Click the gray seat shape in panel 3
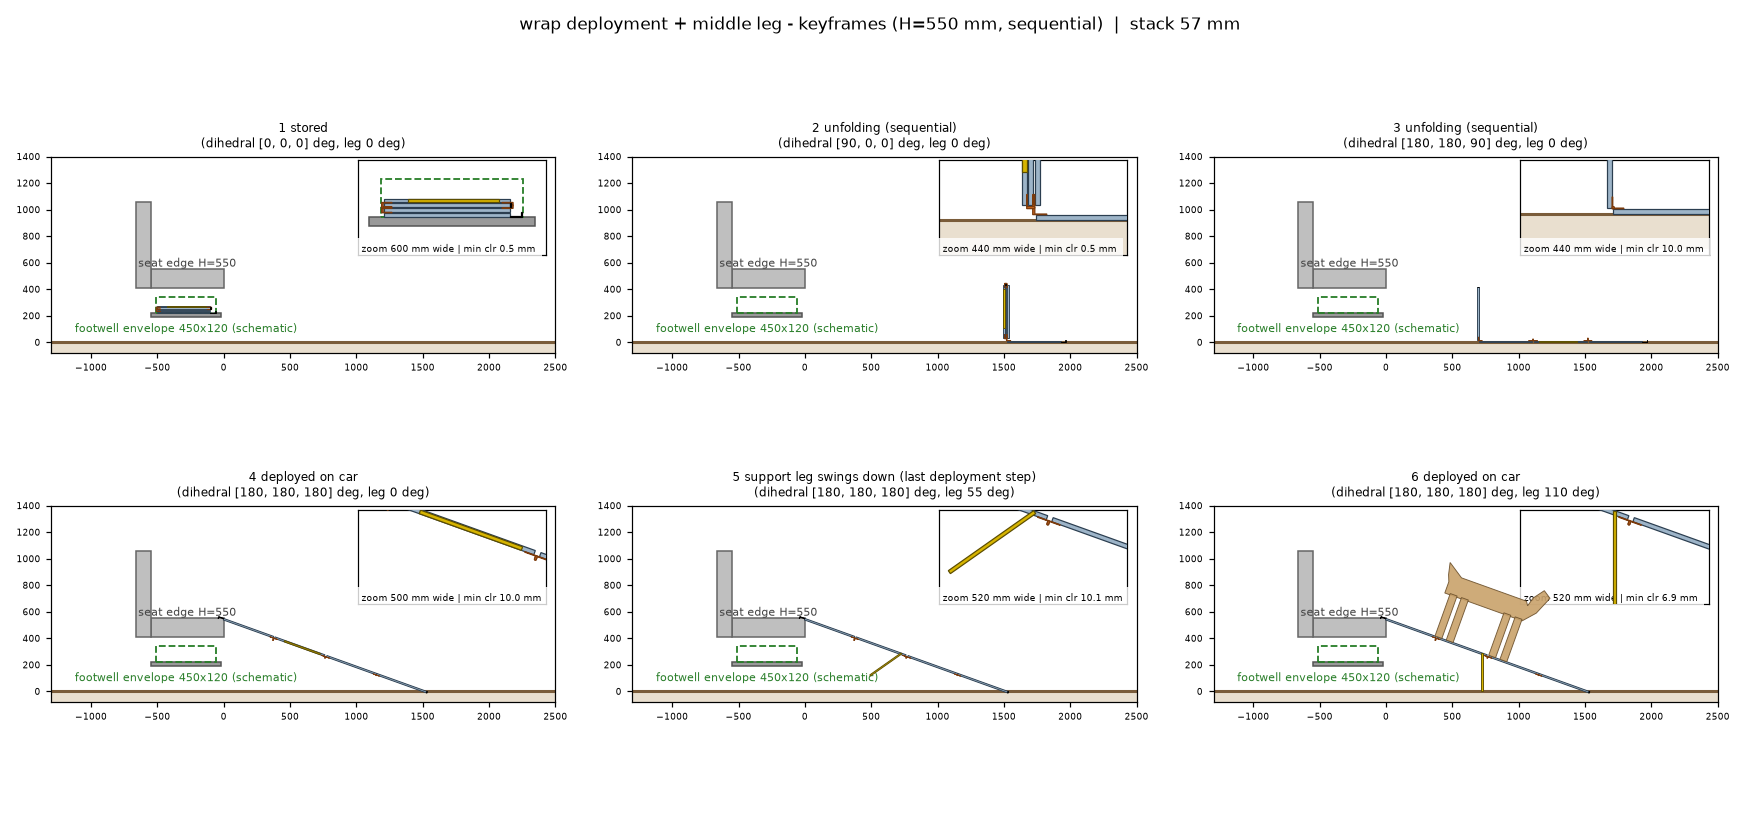 (x=1342, y=245)
